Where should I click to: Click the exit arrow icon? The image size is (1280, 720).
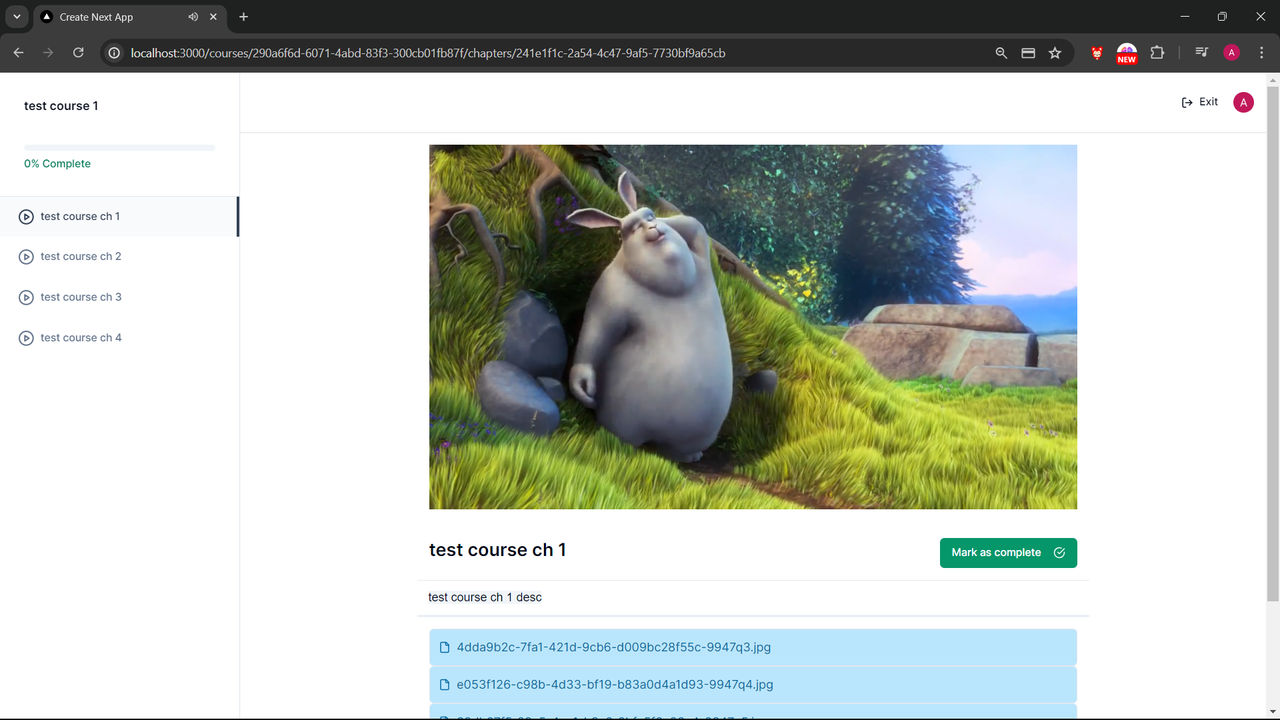1187,102
